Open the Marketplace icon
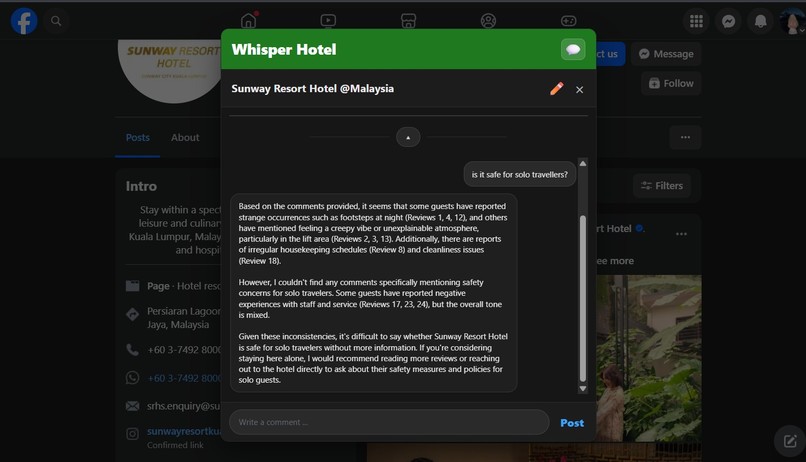The width and height of the screenshot is (806, 462). click(x=408, y=21)
